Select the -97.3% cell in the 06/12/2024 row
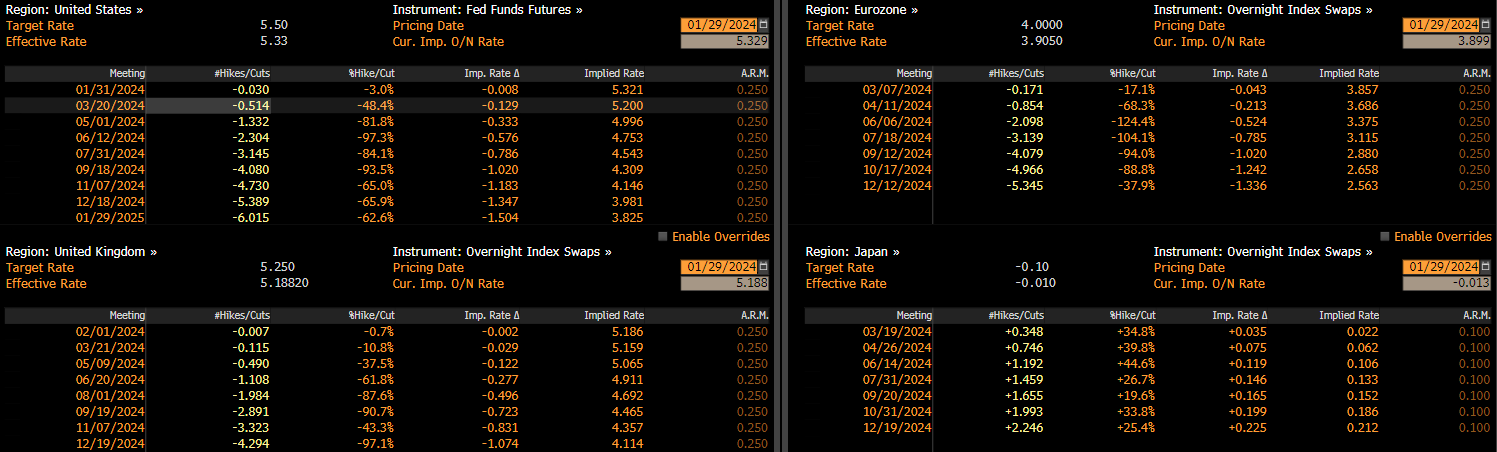The image size is (1497, 452). coord(376,138)
